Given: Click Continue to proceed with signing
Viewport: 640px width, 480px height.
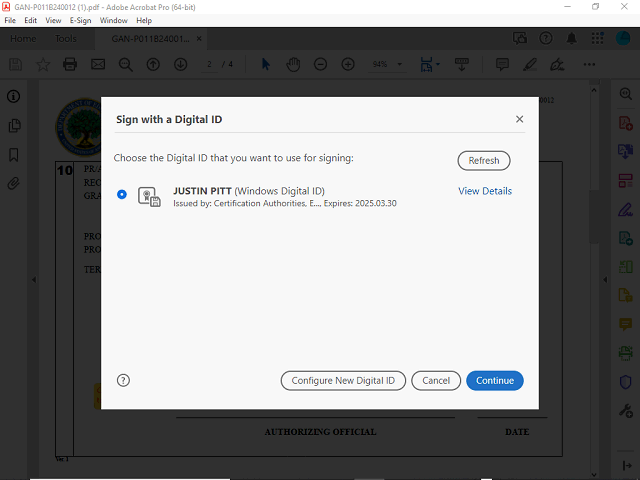Looking at the screenshot, I should click(x=495, y=380).
